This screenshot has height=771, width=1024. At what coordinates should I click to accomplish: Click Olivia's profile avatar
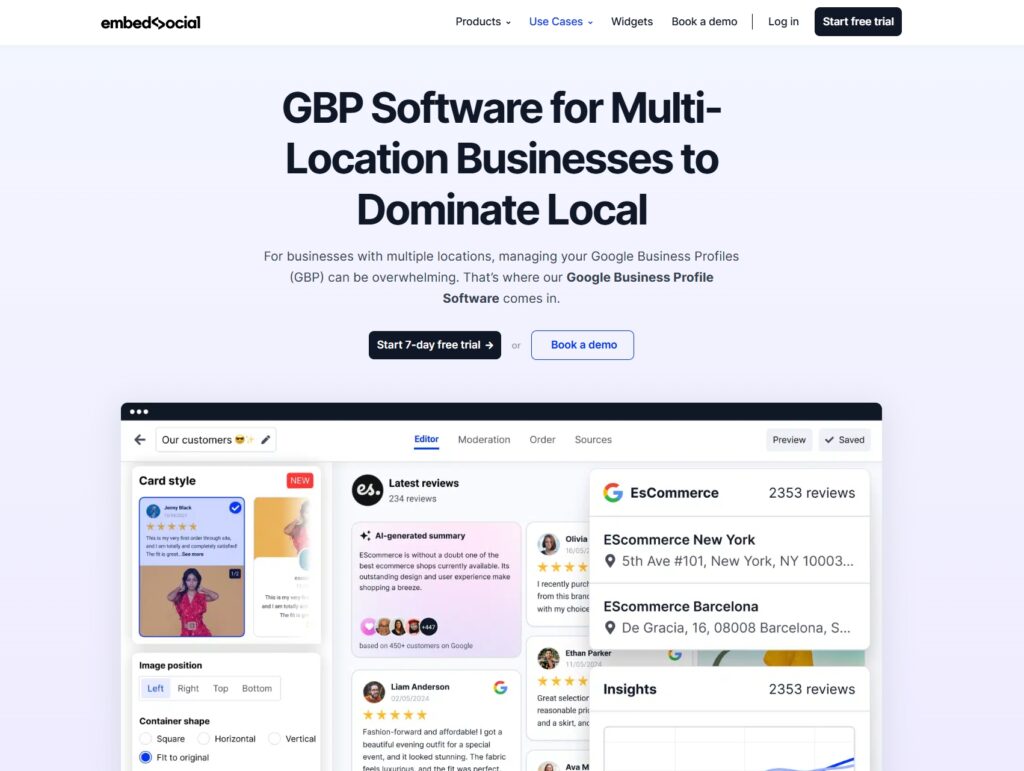tap(548, 544)
